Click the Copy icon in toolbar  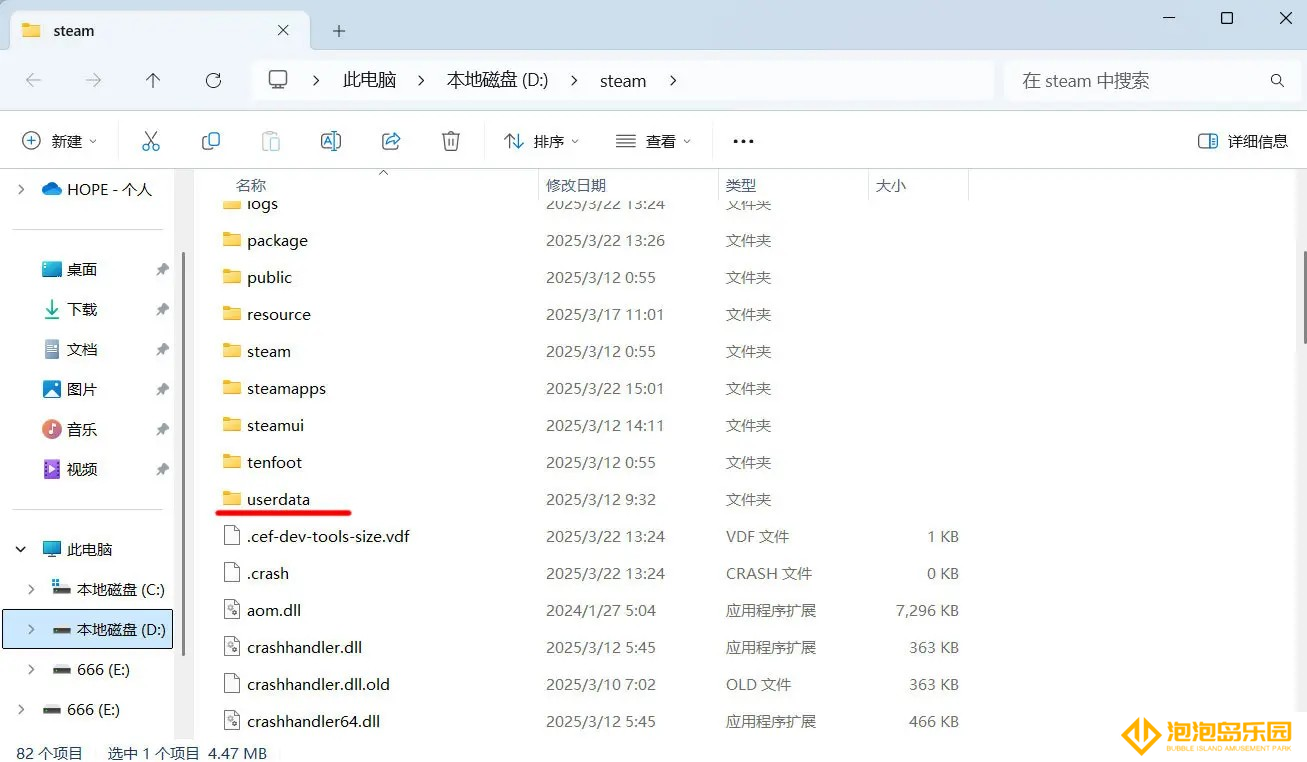click(211, 141)
